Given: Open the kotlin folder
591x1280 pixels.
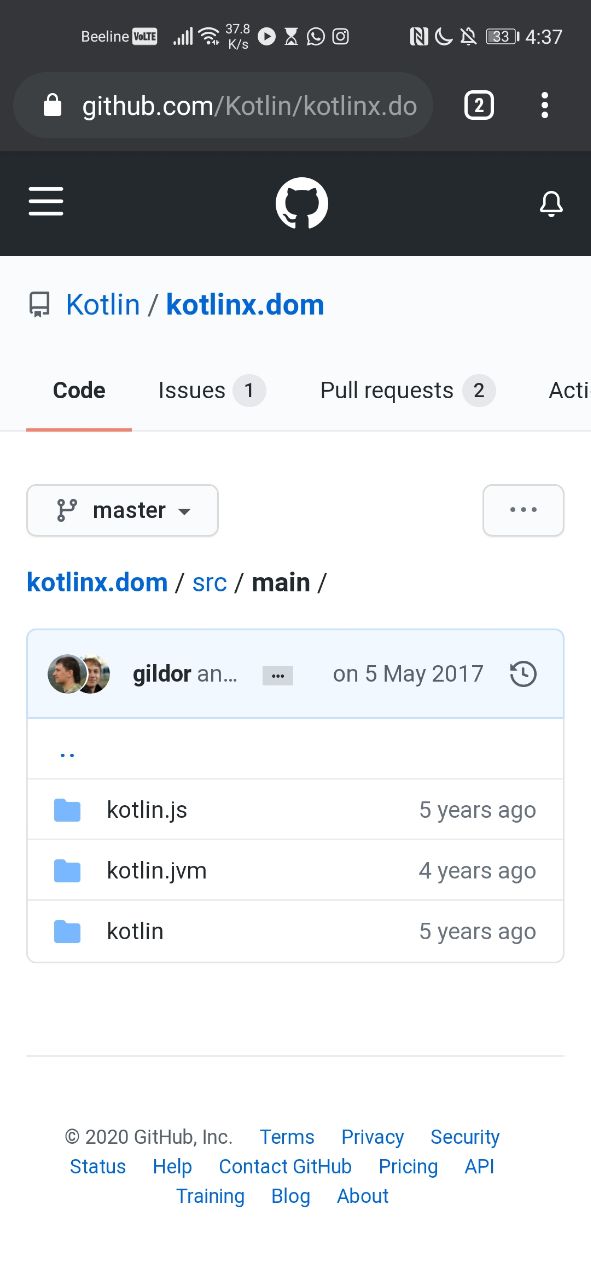Looking at the screenshot, I should (x=135, y=931).
